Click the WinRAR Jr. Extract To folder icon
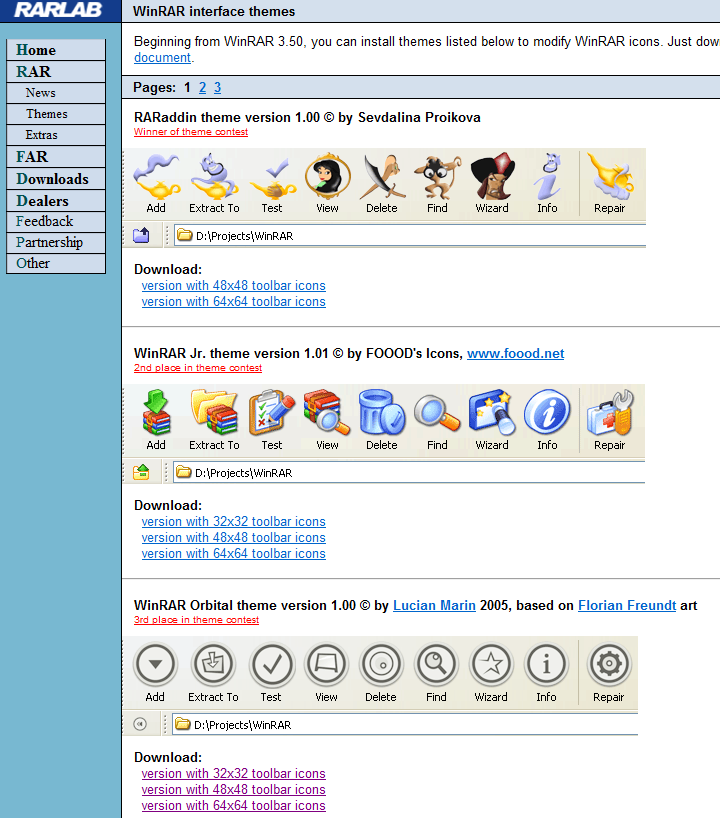This screenshot has width=720, height=818. click(x=214, y=412)
